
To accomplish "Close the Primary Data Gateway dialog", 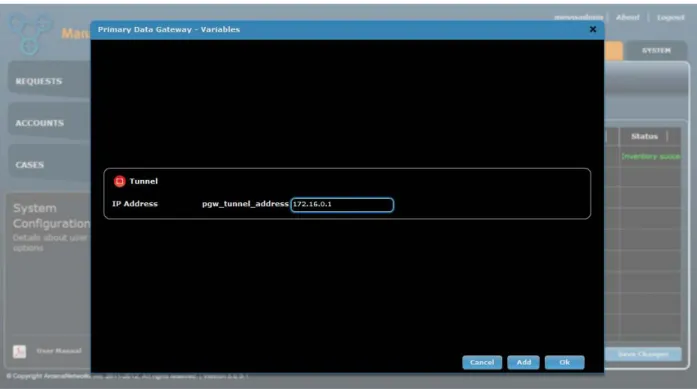I will [x=593, y=29].
